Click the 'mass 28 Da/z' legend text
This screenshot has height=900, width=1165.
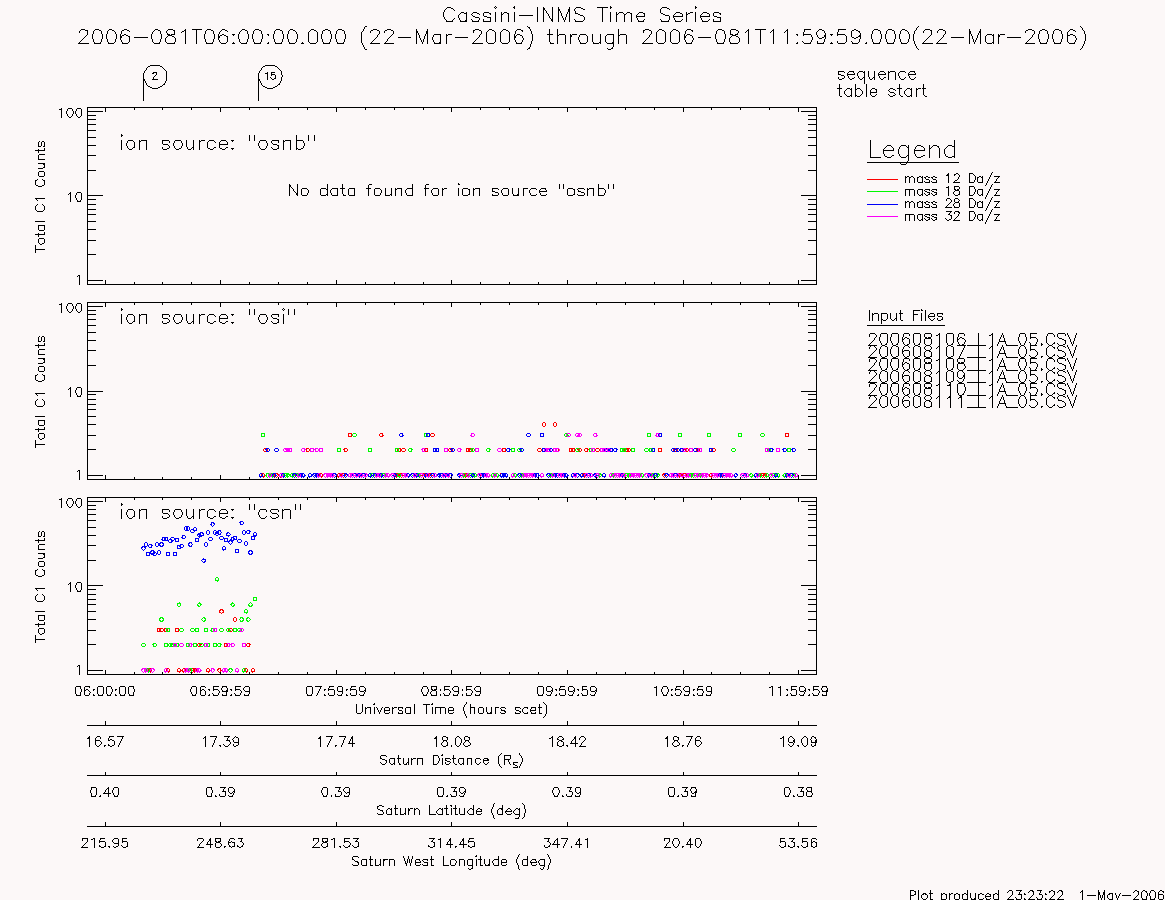[x=952, y=204]
